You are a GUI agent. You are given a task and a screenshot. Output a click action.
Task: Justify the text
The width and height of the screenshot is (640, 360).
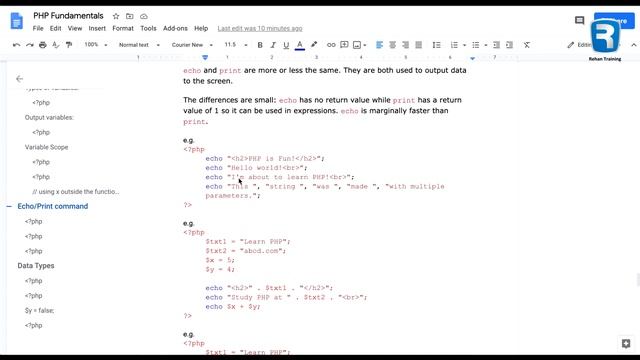[x=418, y=45]
